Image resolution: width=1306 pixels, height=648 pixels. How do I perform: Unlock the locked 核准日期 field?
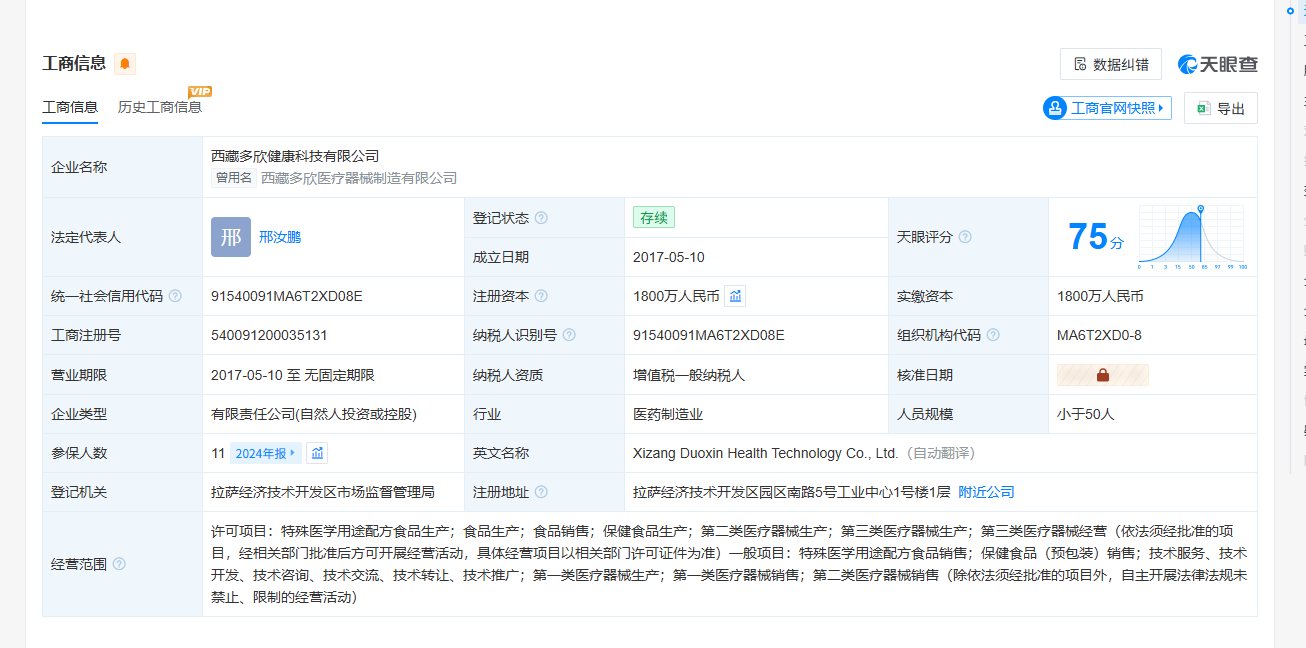tap(1103, 375)
